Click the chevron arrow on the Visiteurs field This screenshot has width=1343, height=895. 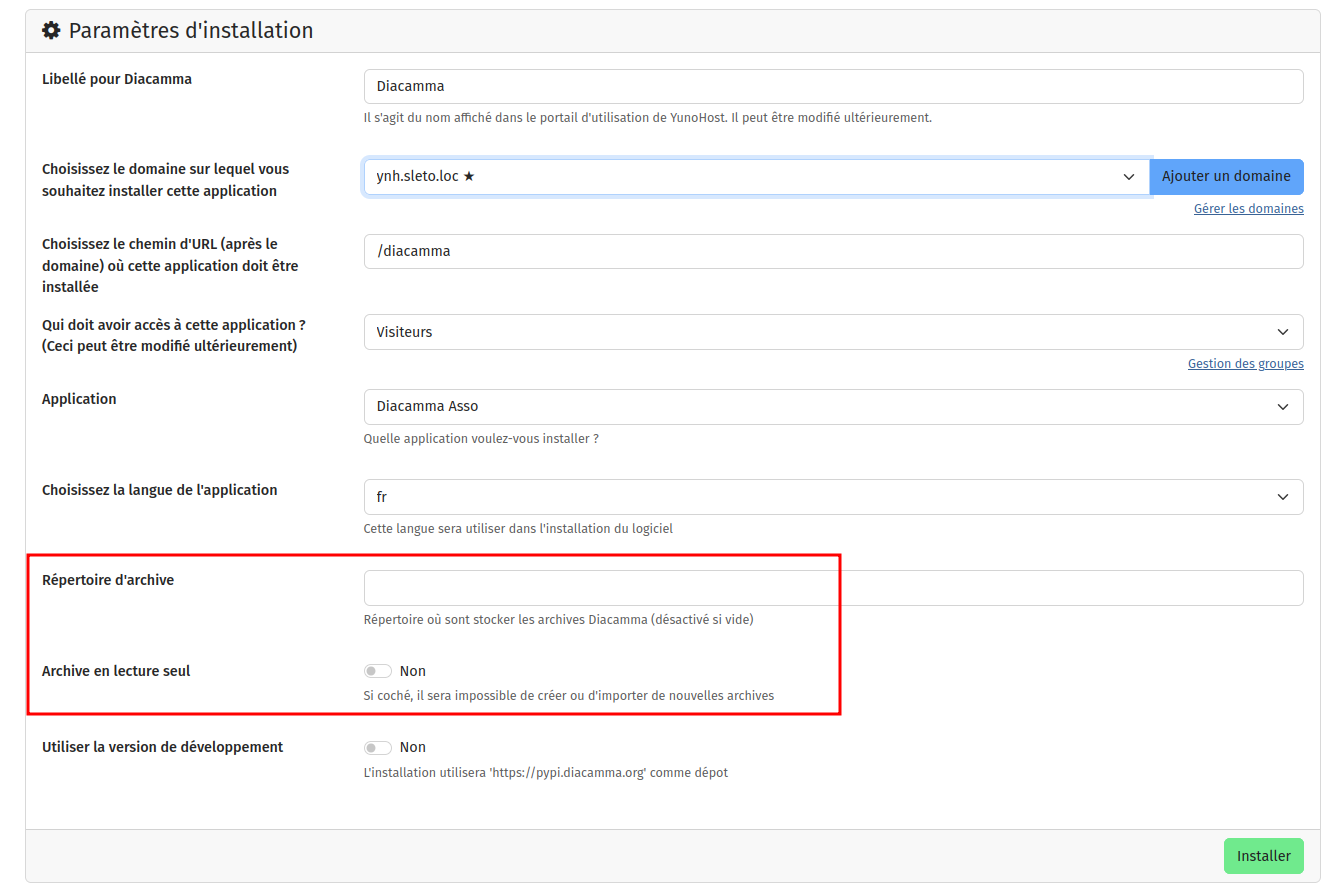pos(1283,332)
